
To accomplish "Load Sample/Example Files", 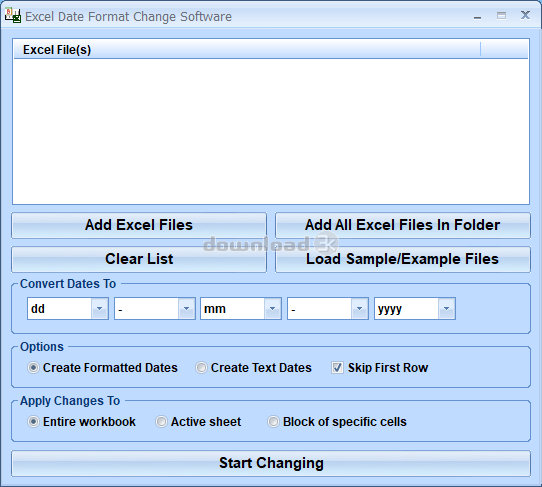I will coord(403,259).
